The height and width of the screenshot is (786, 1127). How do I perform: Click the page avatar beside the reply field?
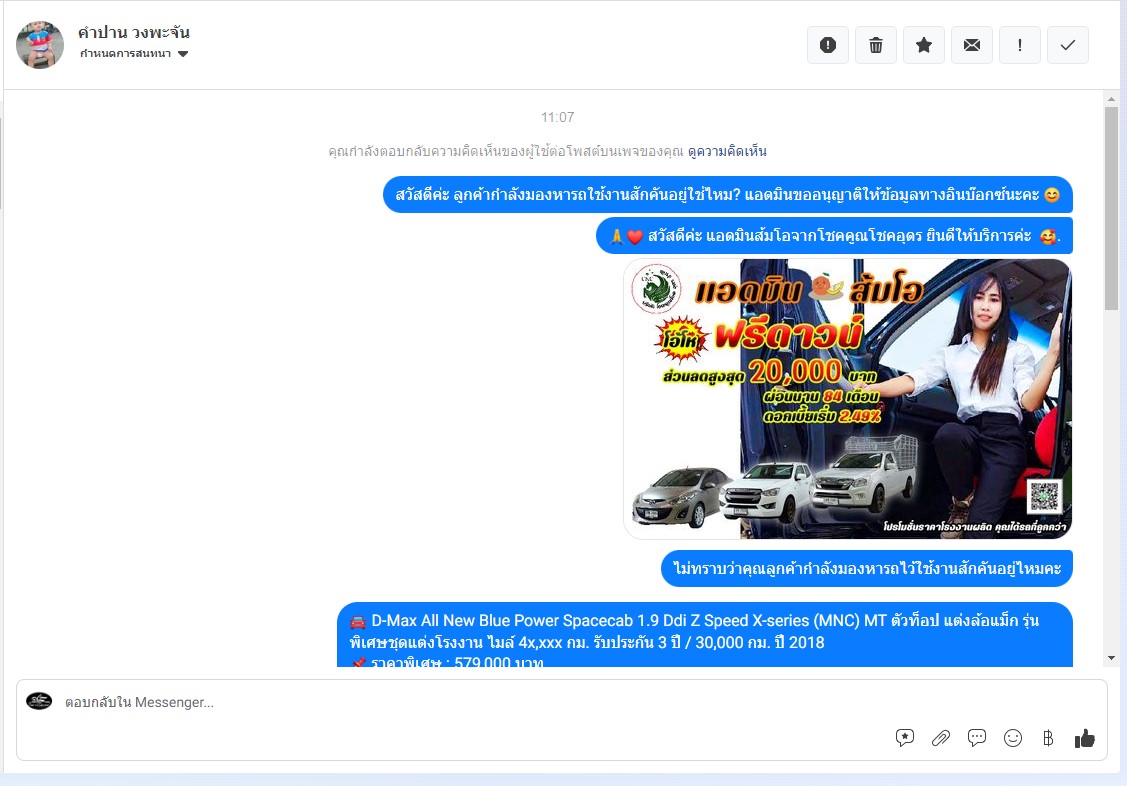click(x=39, y=701)
